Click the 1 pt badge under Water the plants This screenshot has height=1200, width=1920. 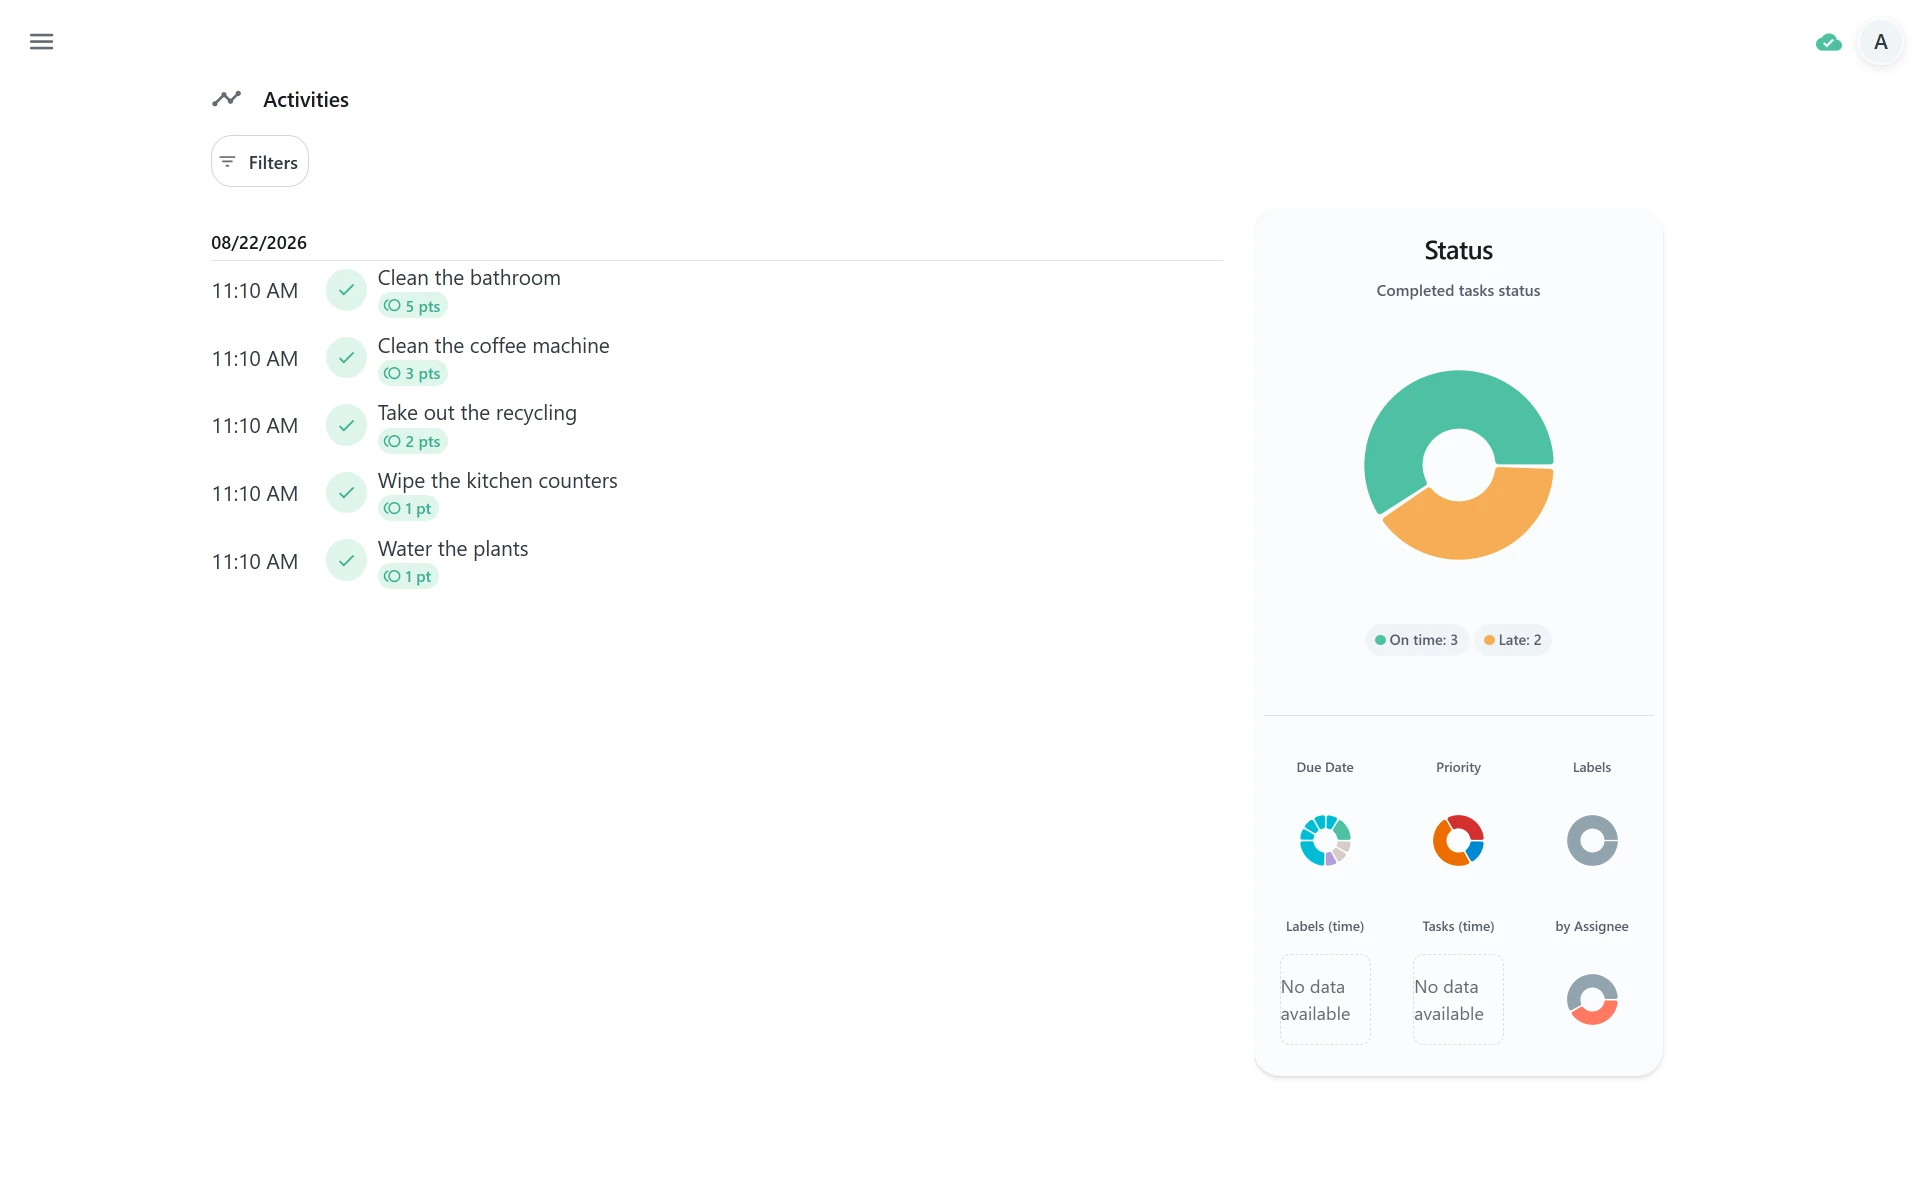coord(408,577)
